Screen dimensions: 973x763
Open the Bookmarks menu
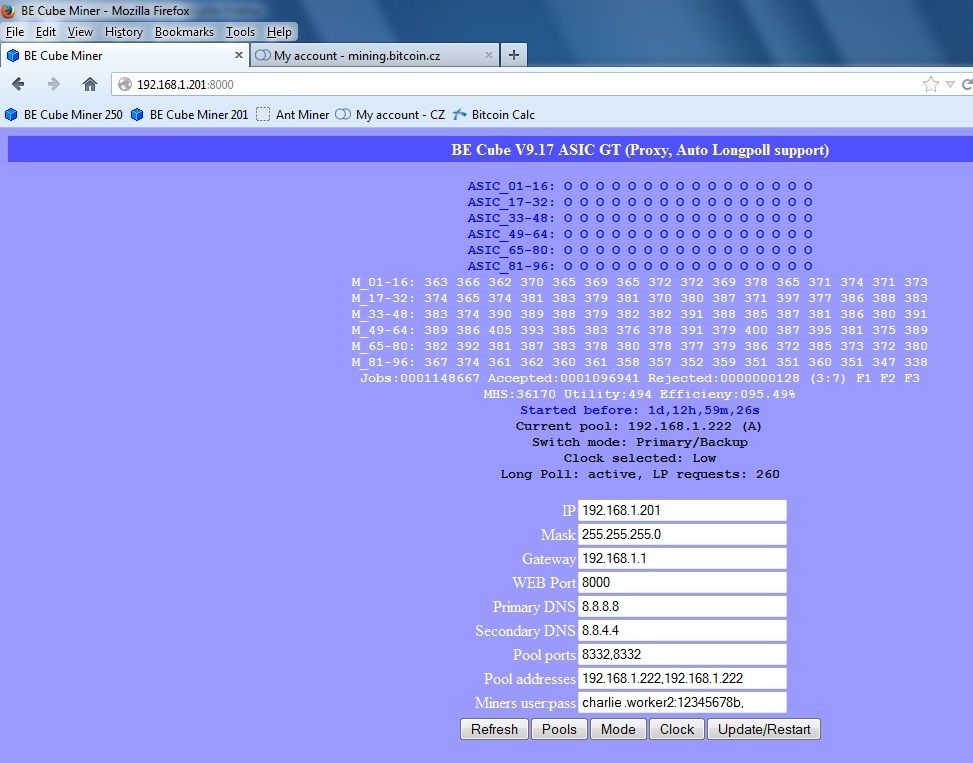tap(184, 32)
